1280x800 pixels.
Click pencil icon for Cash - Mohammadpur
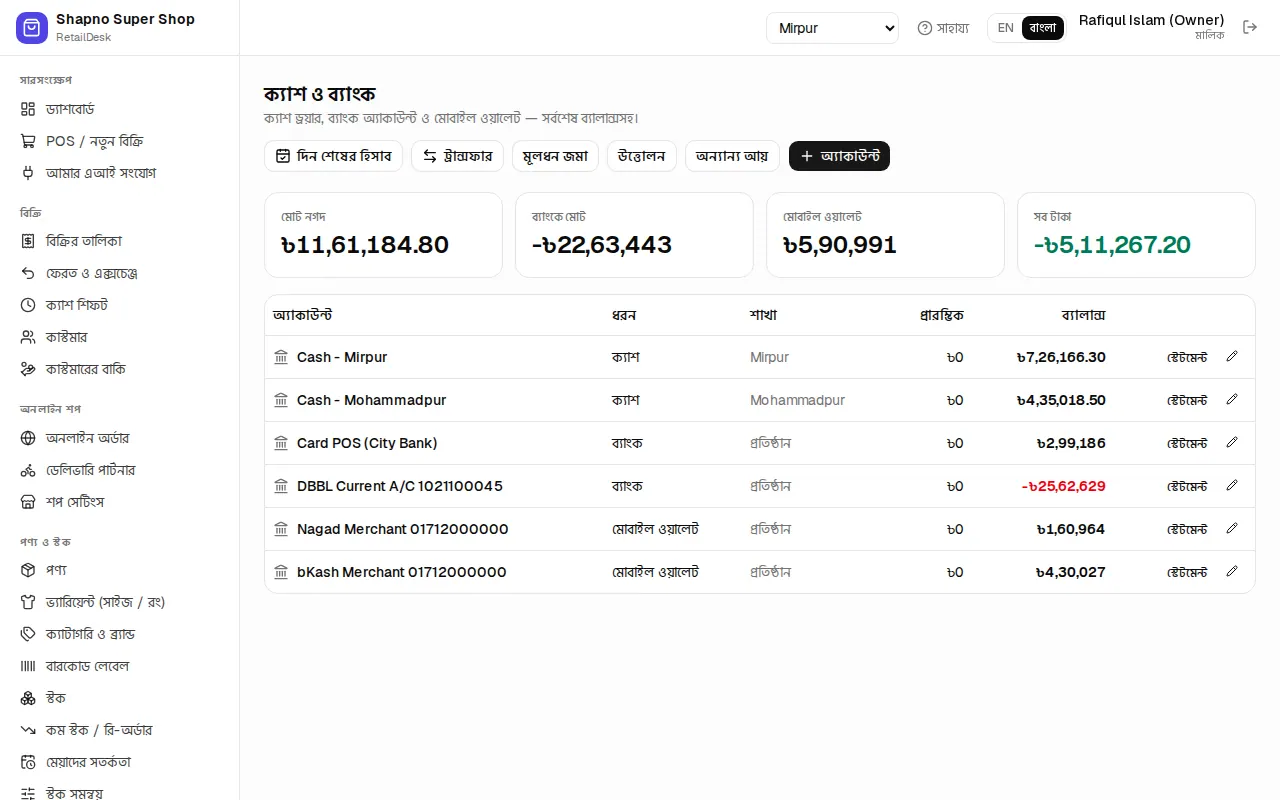(x=1231, y=399)
